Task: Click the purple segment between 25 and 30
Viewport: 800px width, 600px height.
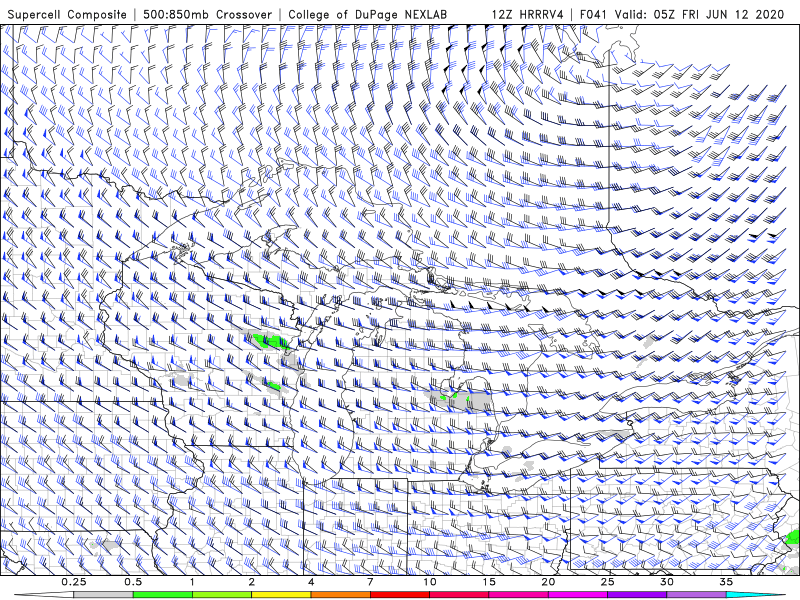Action: [x=637, y=595]
